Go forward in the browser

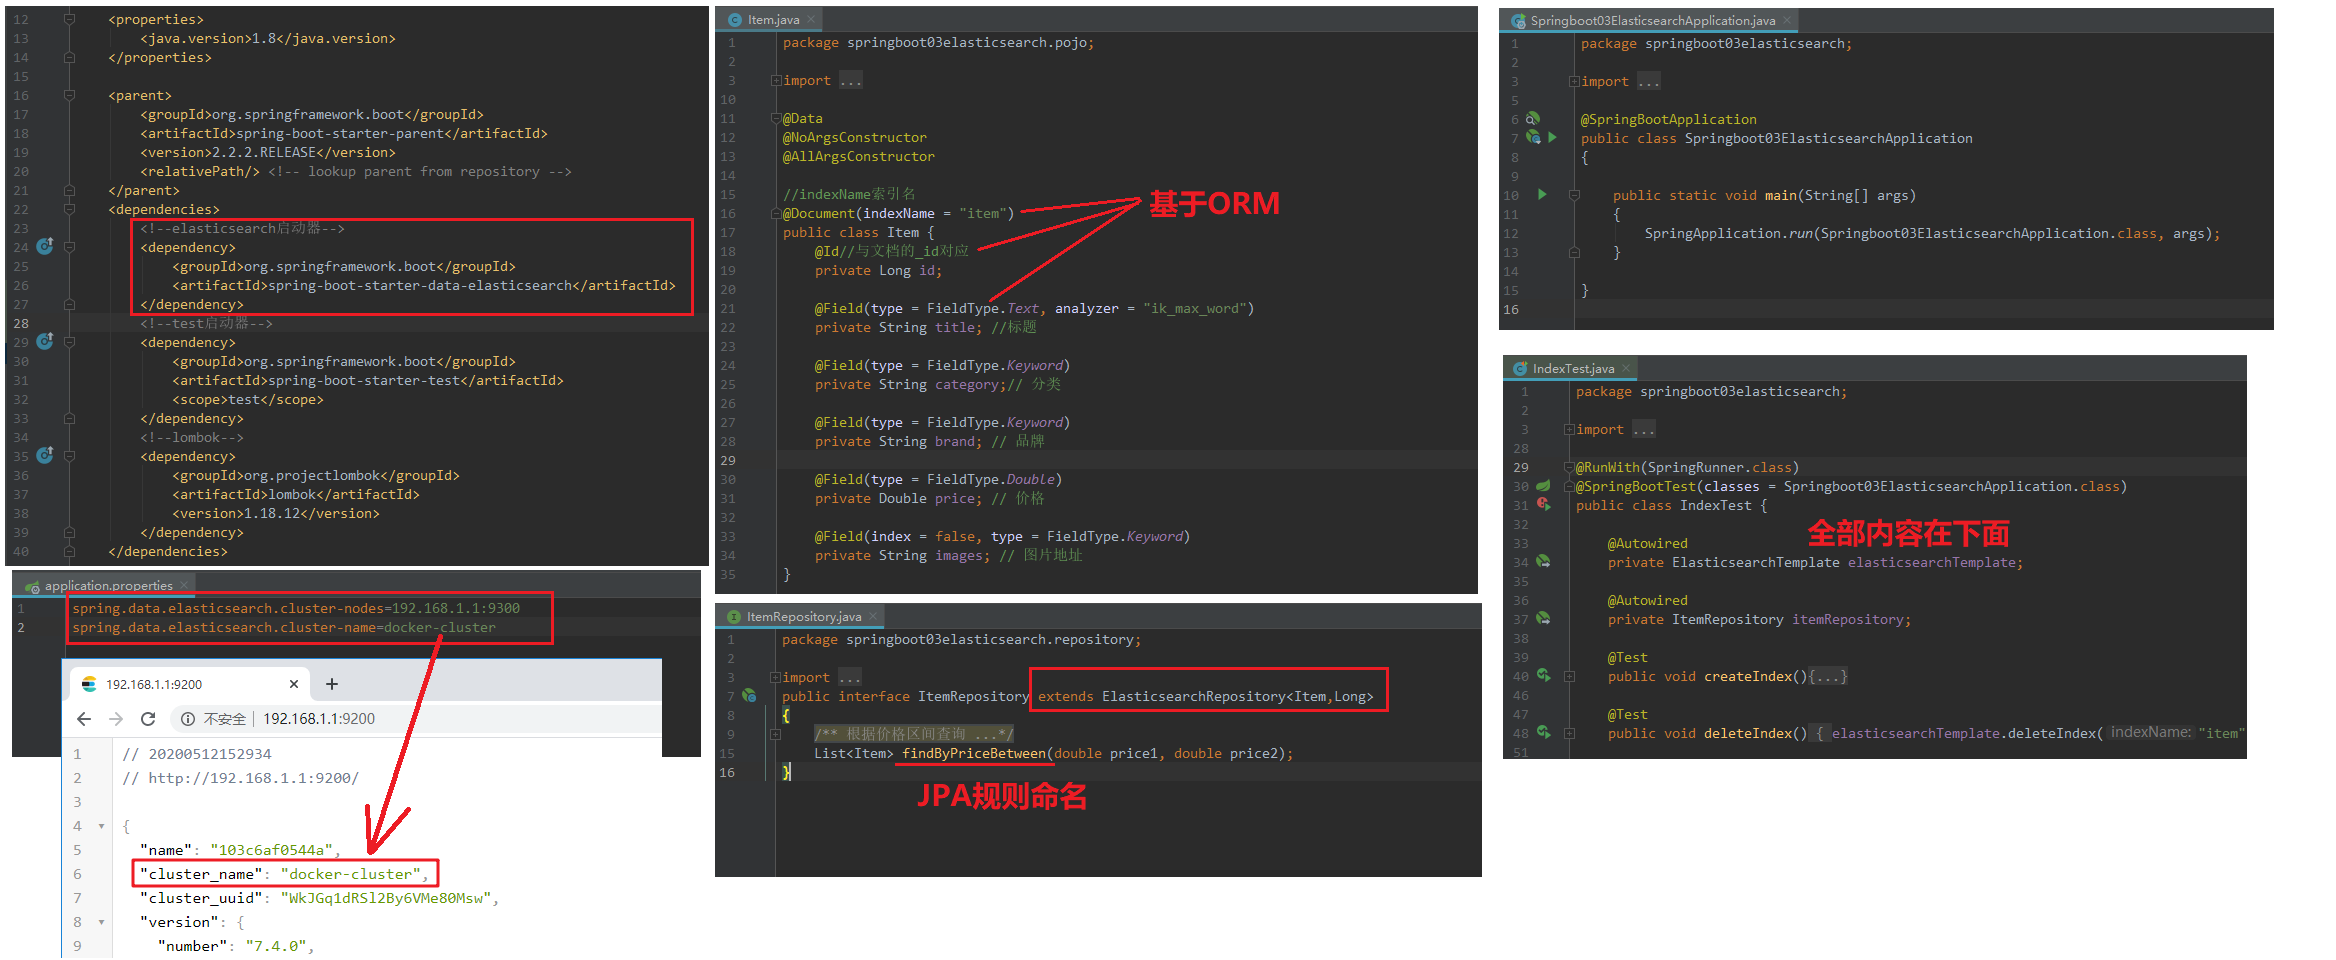pos(116,718)
